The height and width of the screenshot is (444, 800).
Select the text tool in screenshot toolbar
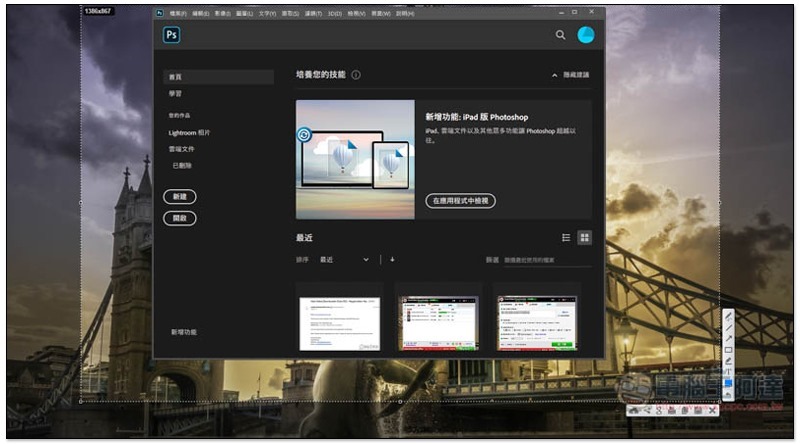point(728,372)
